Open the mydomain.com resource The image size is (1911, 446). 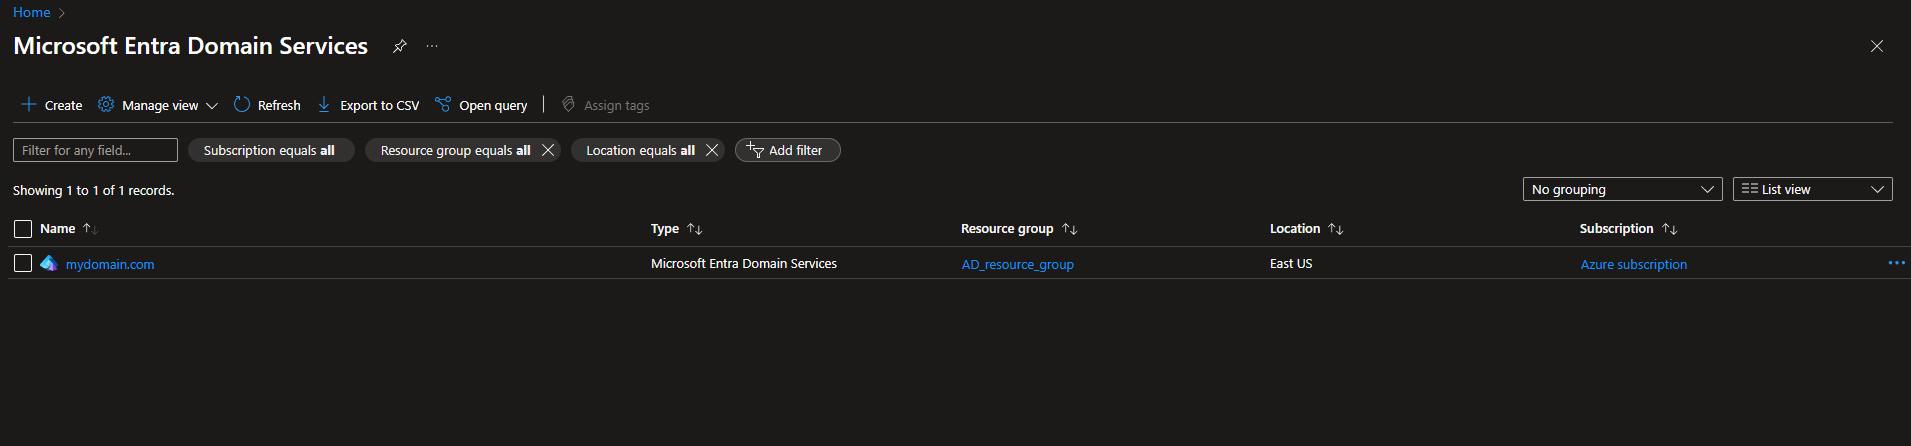(110, 264)
